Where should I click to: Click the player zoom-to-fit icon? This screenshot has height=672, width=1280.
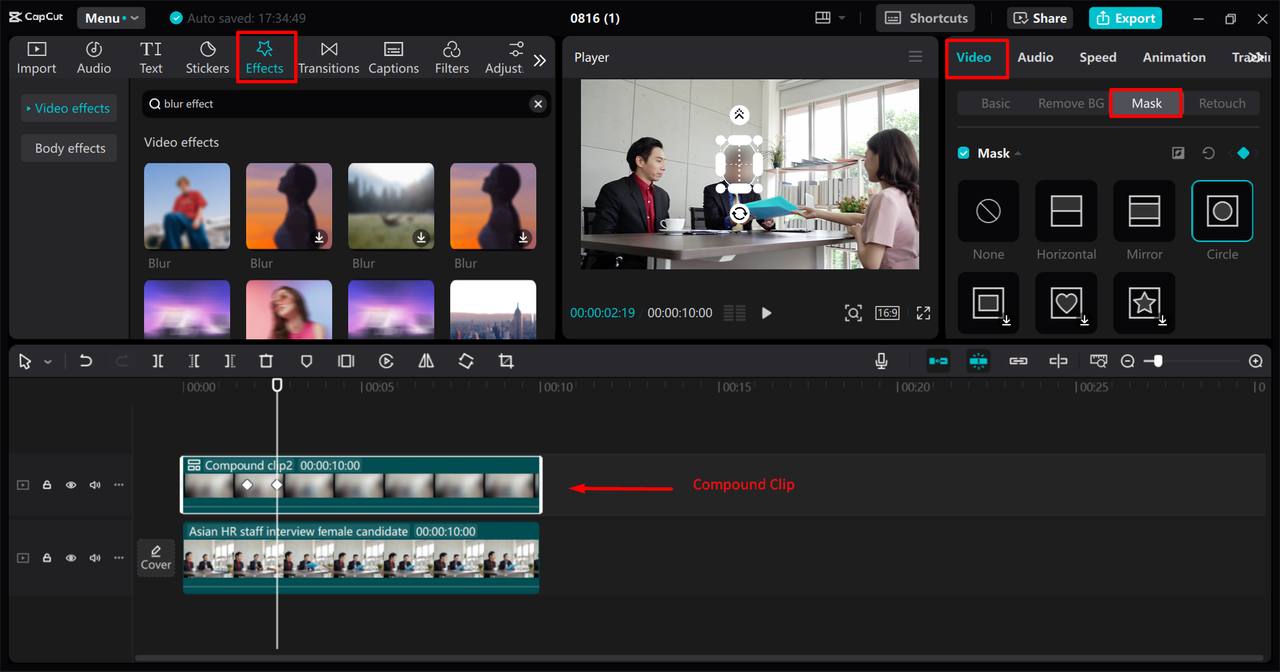853,313
